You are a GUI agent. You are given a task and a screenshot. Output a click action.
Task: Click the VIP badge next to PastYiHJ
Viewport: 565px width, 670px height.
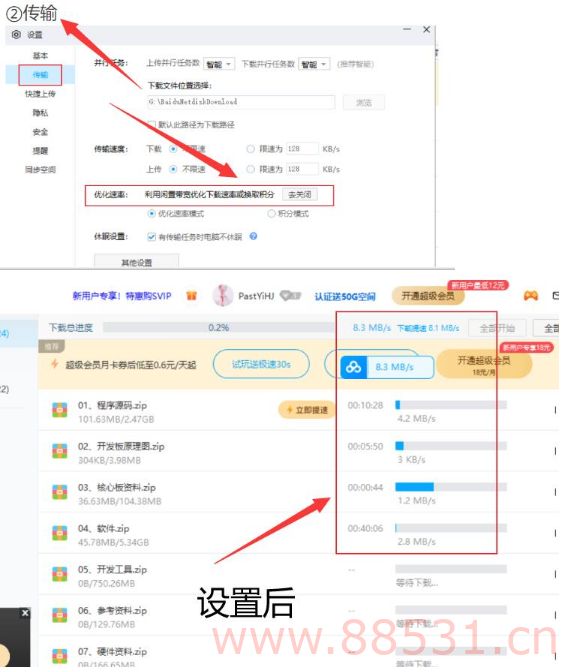[290, 295]
